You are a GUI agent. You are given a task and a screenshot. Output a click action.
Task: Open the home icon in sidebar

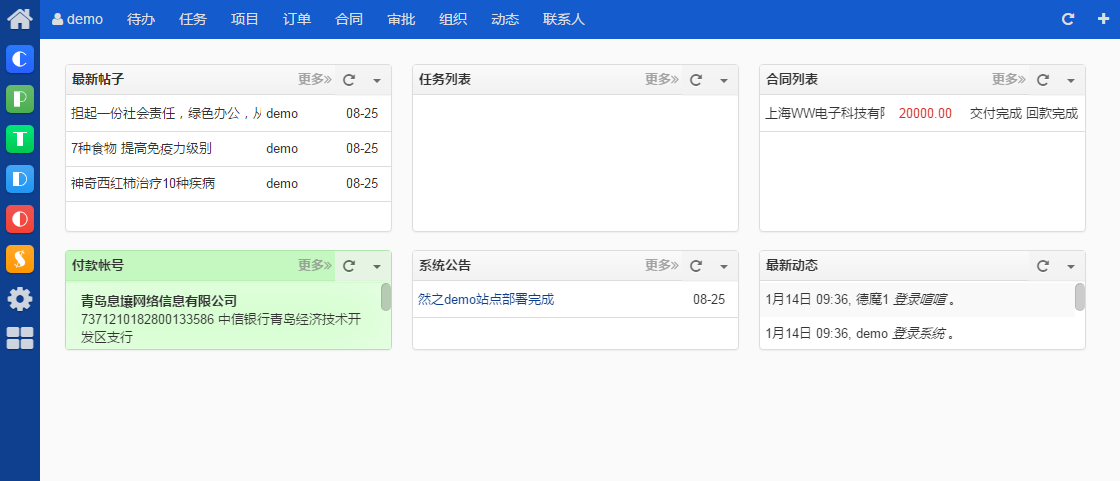pos(19,19)
